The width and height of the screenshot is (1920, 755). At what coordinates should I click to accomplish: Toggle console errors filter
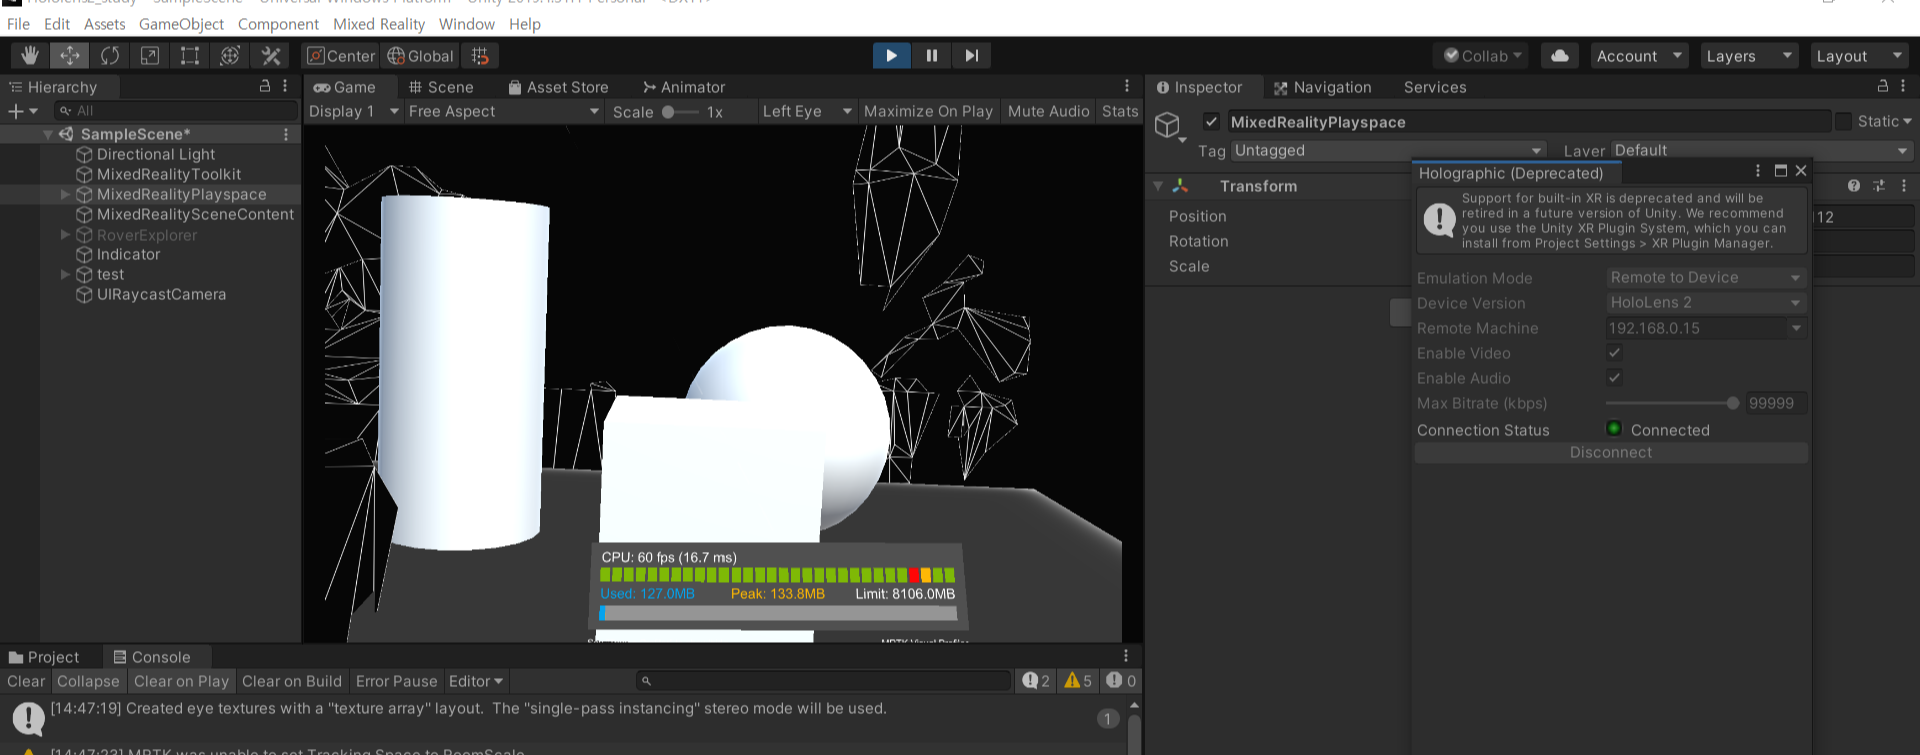(1121, 681)
